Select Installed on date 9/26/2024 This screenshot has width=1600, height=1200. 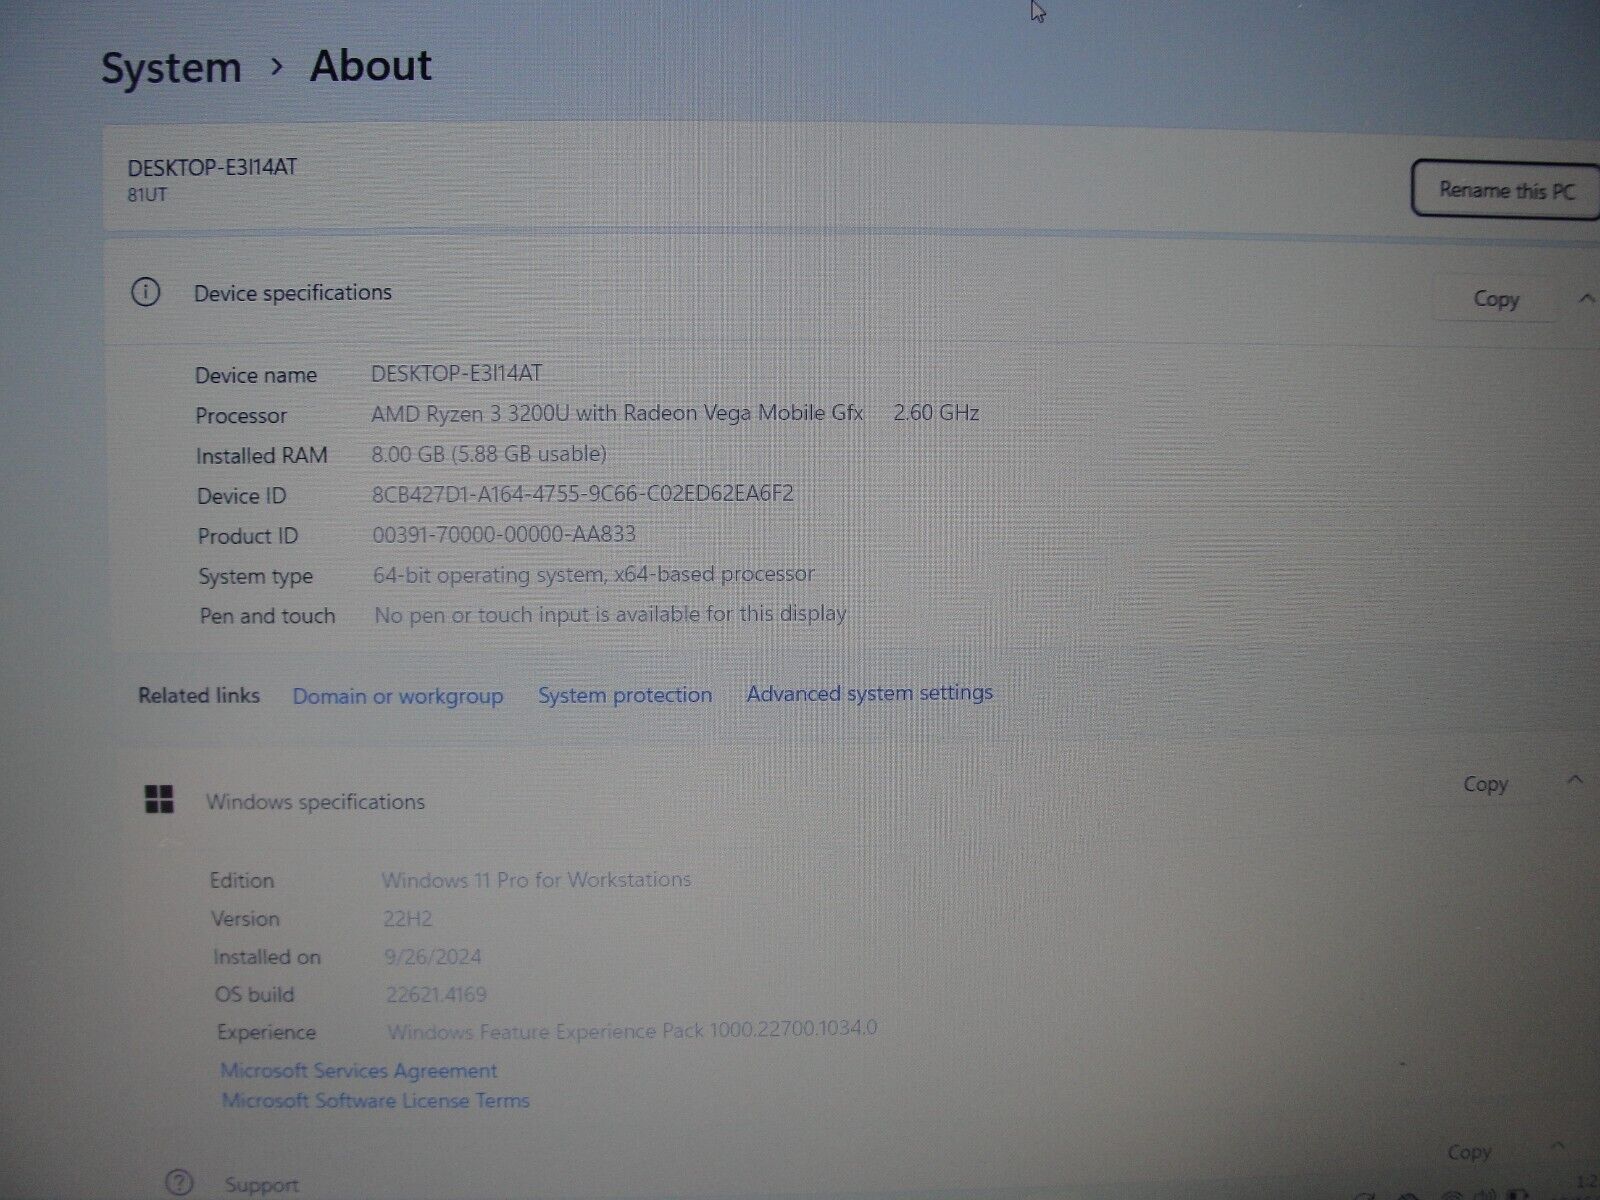433,957
